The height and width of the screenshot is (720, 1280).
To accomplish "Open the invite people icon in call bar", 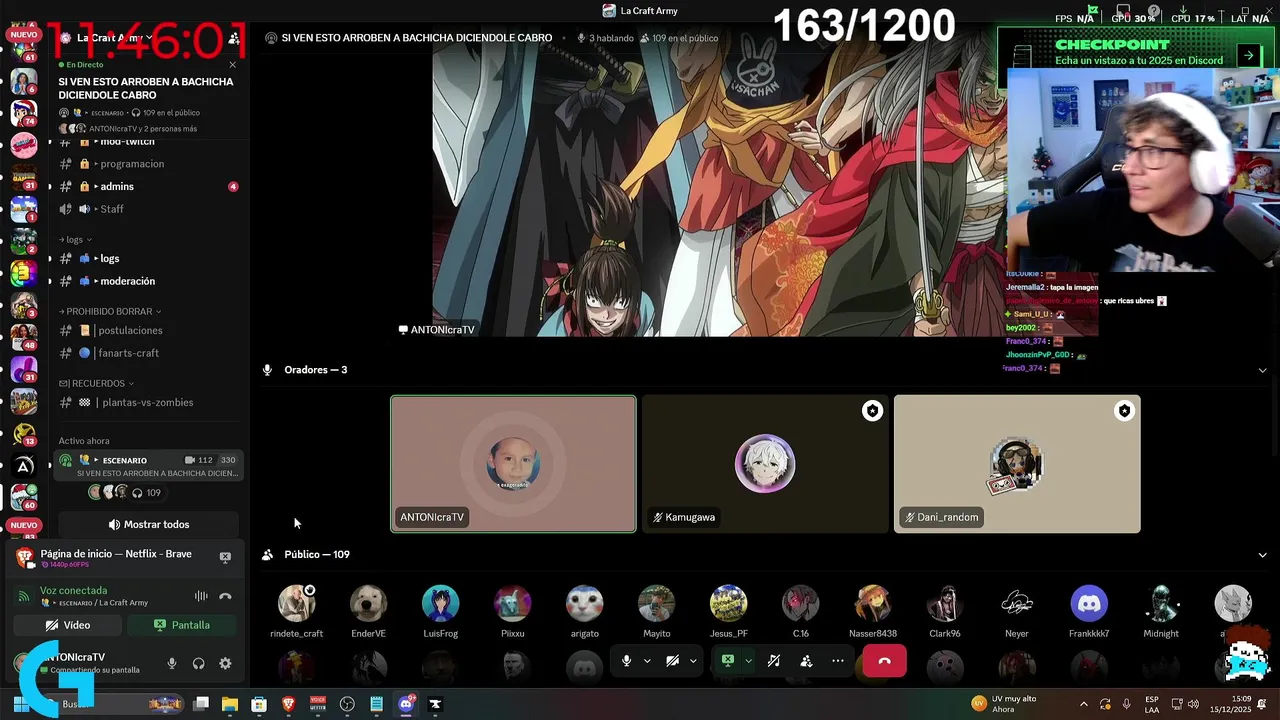I will [806, 661].
